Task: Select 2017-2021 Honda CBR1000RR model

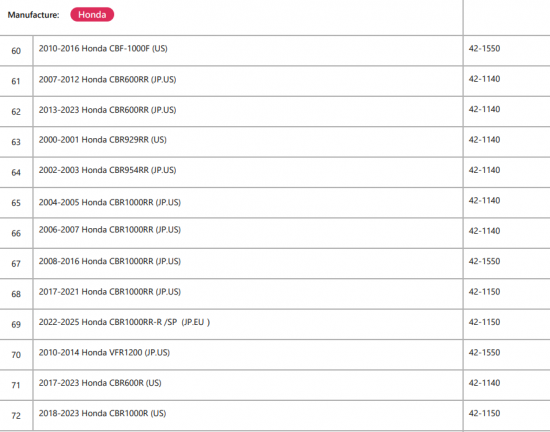Action: click(x=109, y=292)
